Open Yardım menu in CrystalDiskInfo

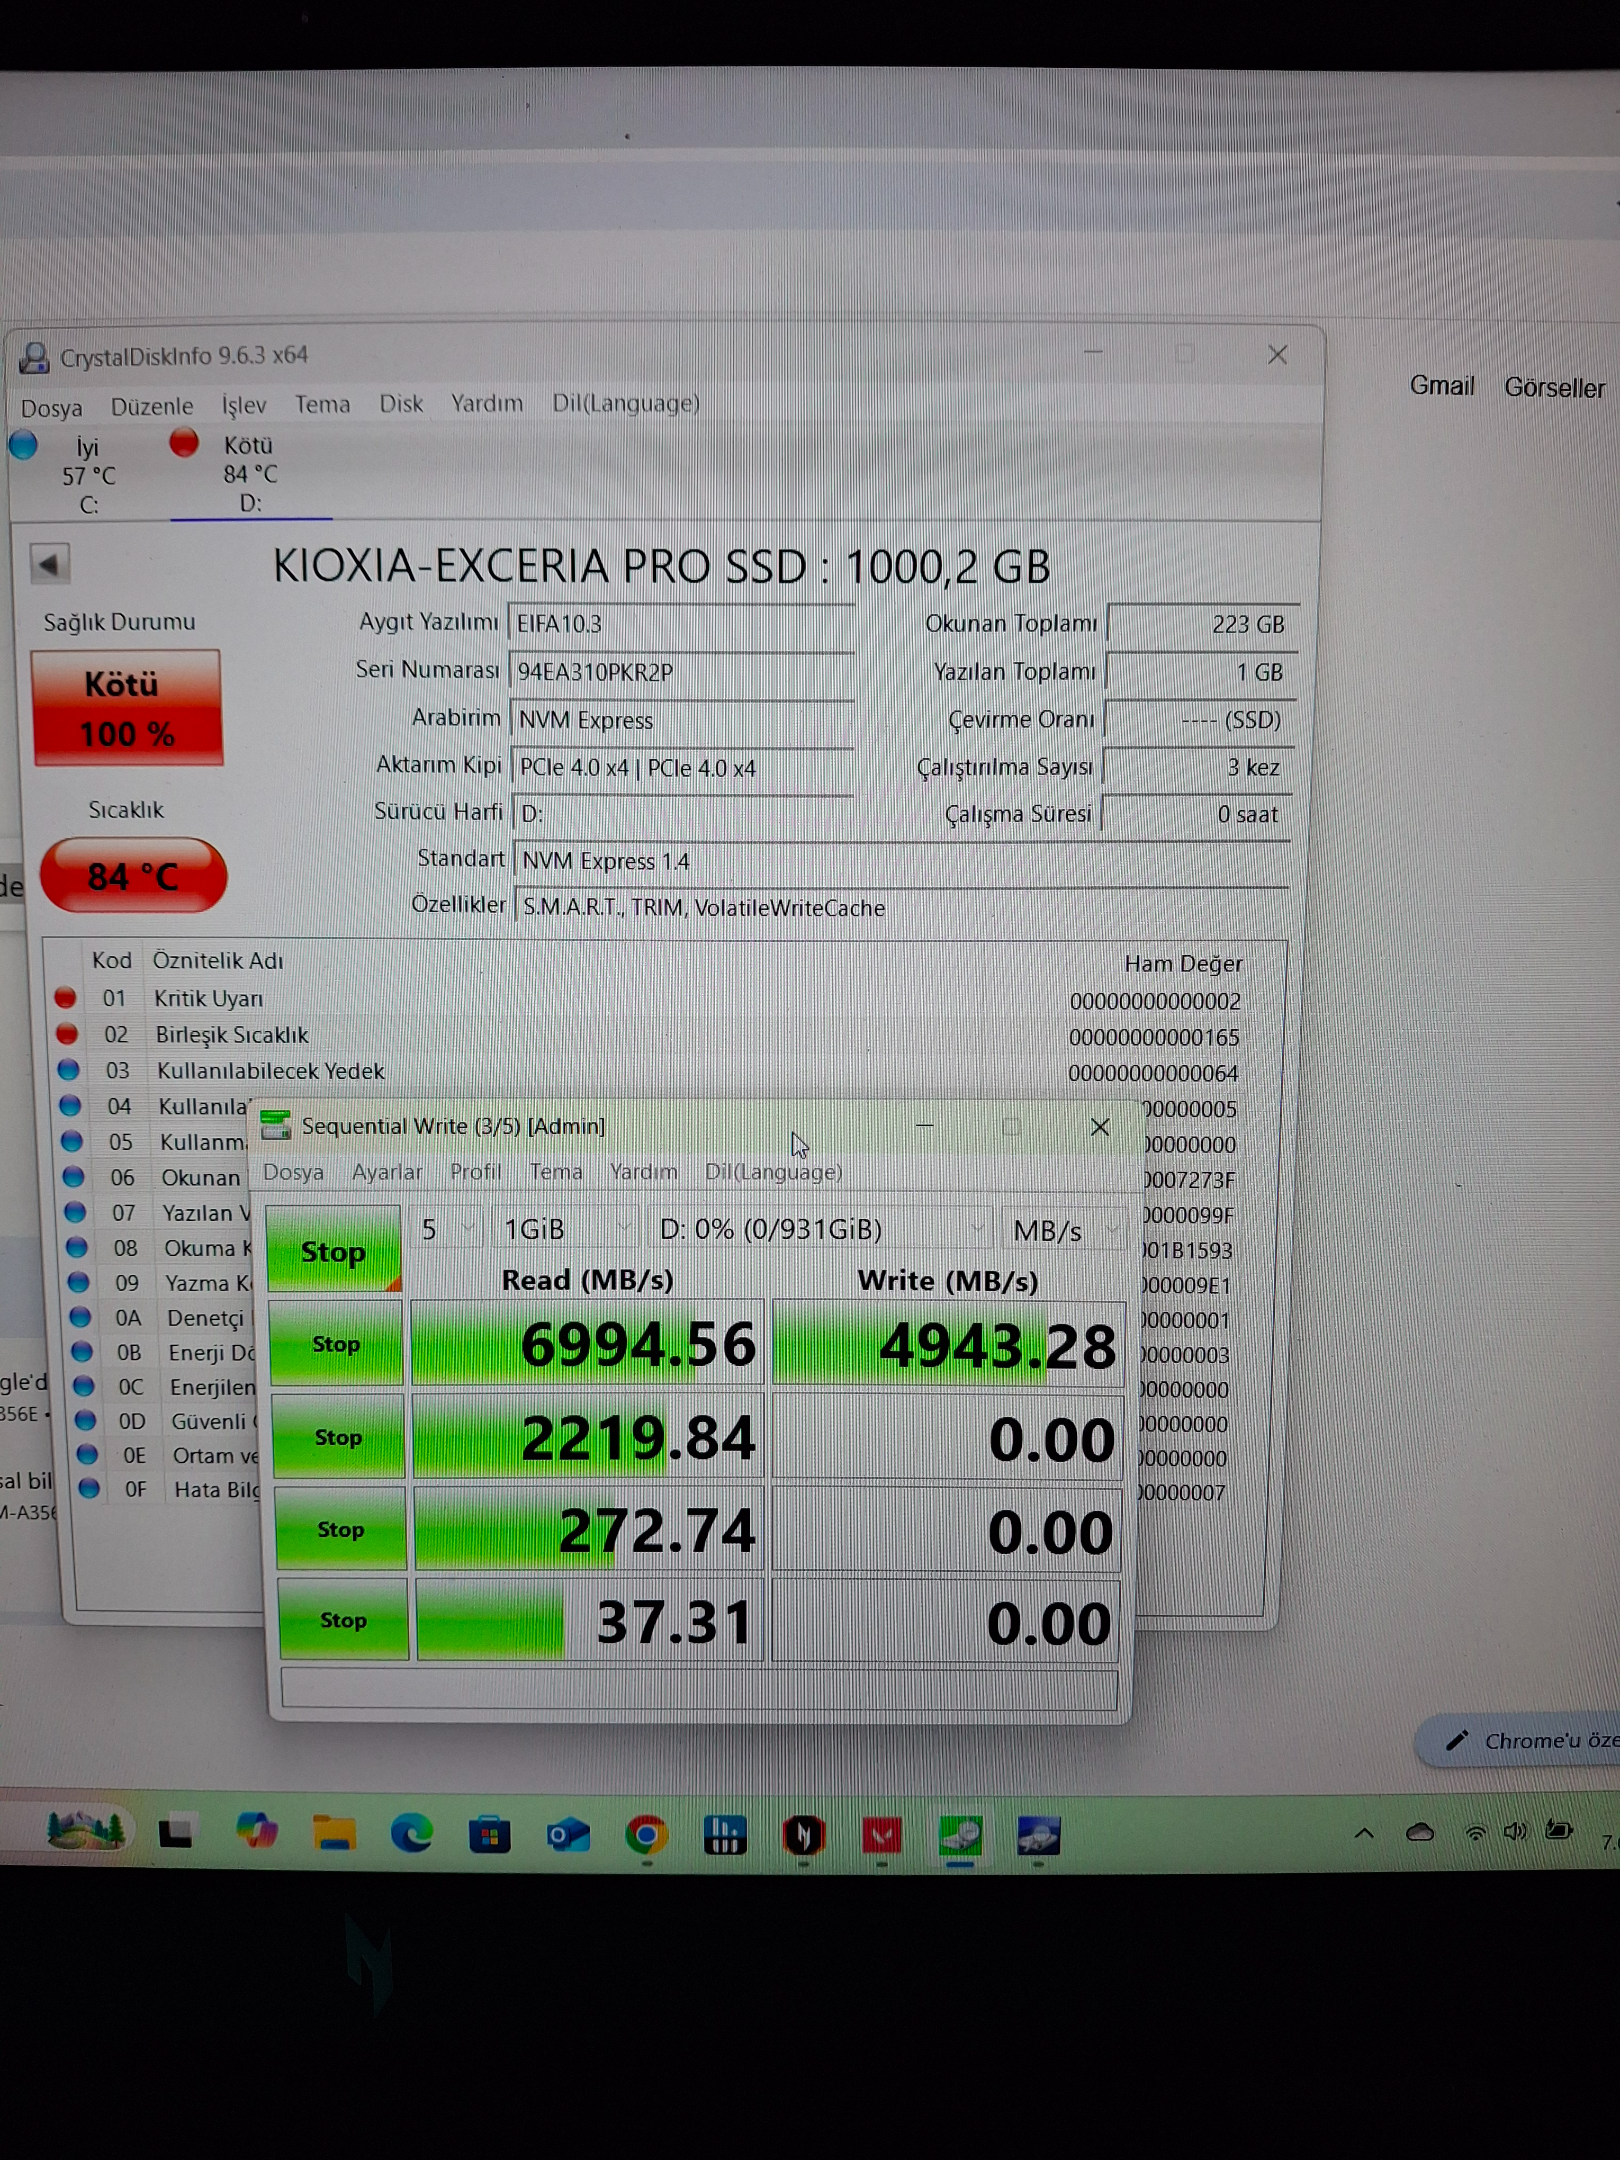[x=487, y=403]
